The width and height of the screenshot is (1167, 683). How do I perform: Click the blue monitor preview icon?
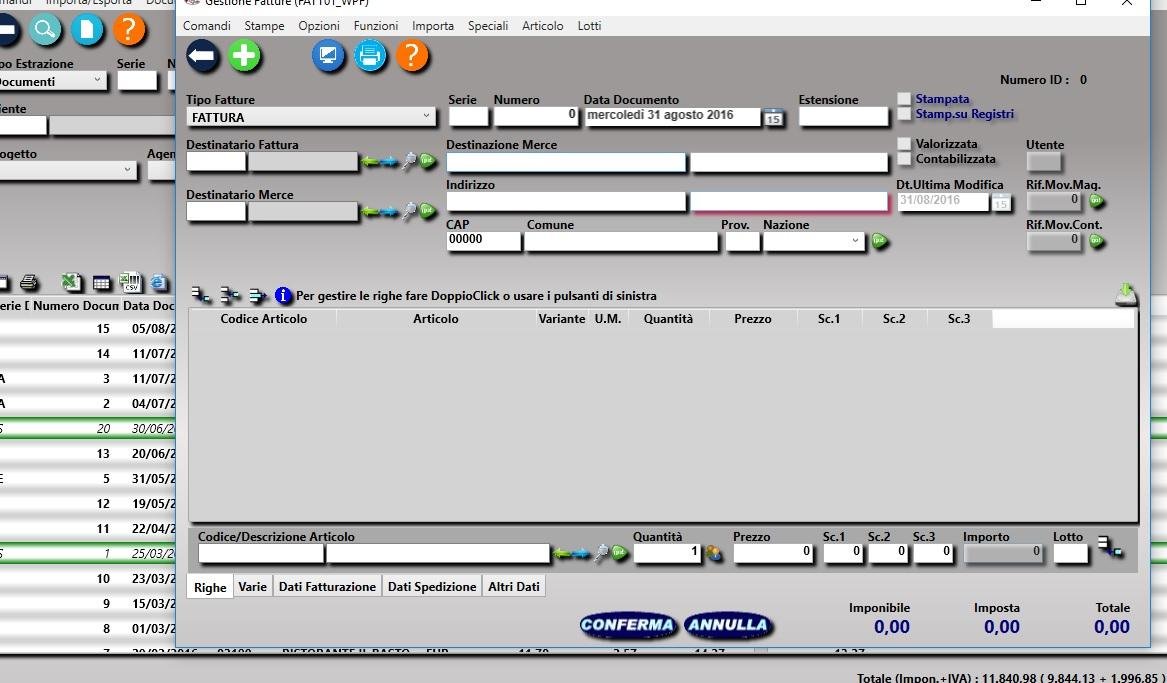(x=328, y=56)
